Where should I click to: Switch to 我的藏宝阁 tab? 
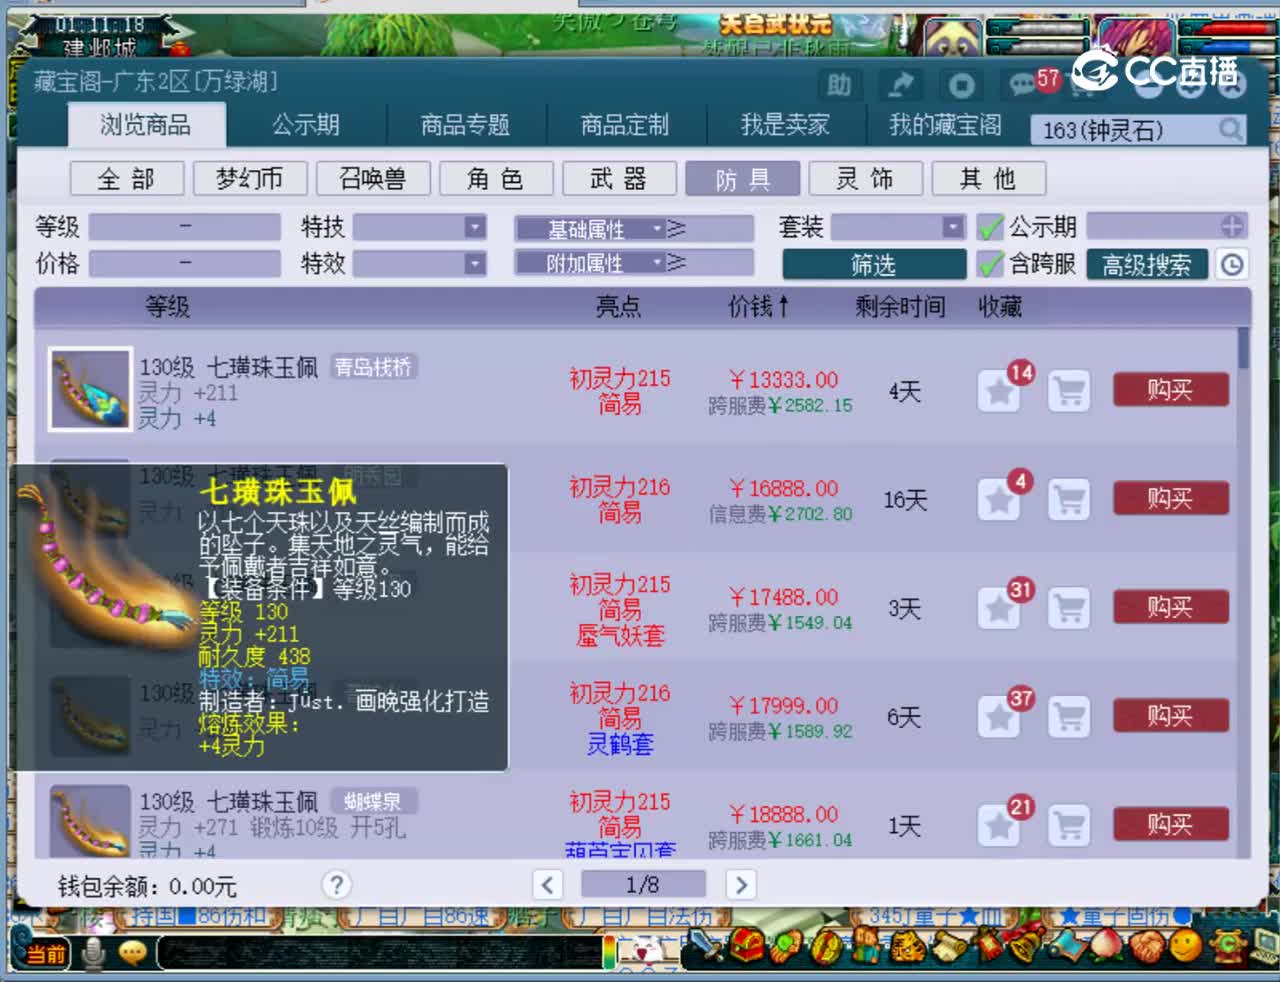tap(945, 125)
